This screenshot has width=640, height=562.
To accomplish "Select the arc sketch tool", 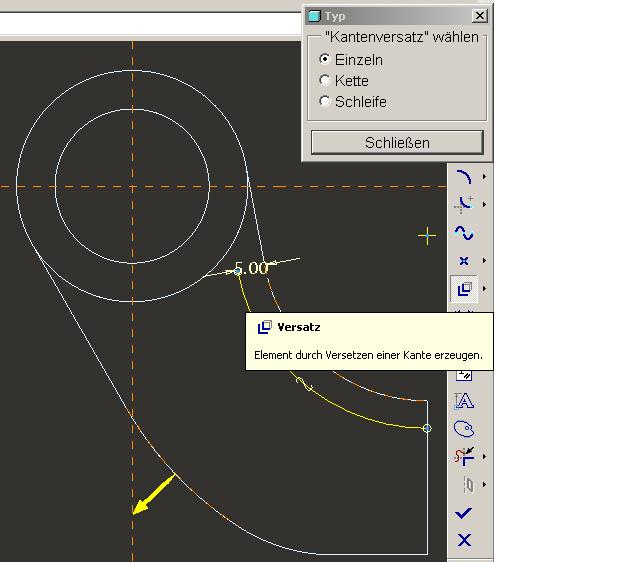I will click(463, 177).
